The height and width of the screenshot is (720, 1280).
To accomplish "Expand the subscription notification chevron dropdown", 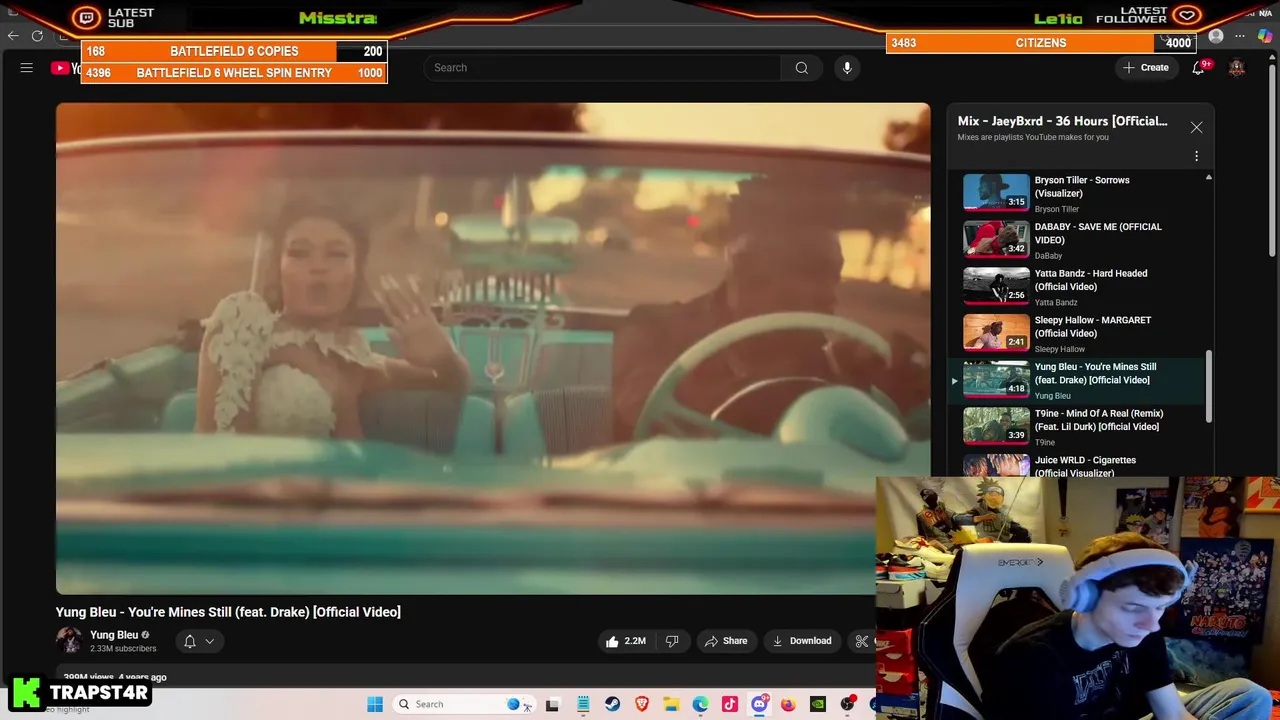I will tap(209, 641).
